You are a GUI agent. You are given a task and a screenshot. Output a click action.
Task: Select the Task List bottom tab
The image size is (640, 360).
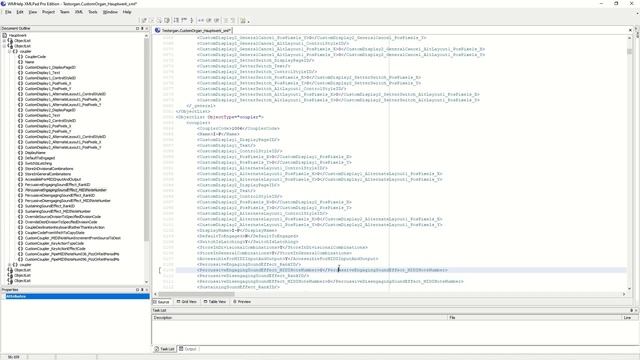[x=164, y=349]
